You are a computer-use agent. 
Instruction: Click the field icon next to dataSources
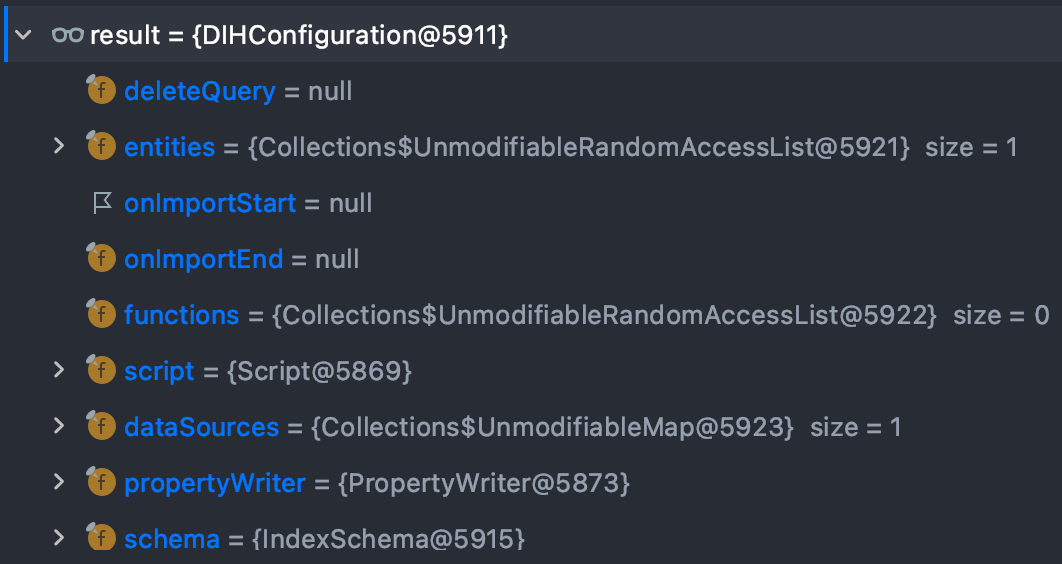pyautogui.click(x=101, y=427)
